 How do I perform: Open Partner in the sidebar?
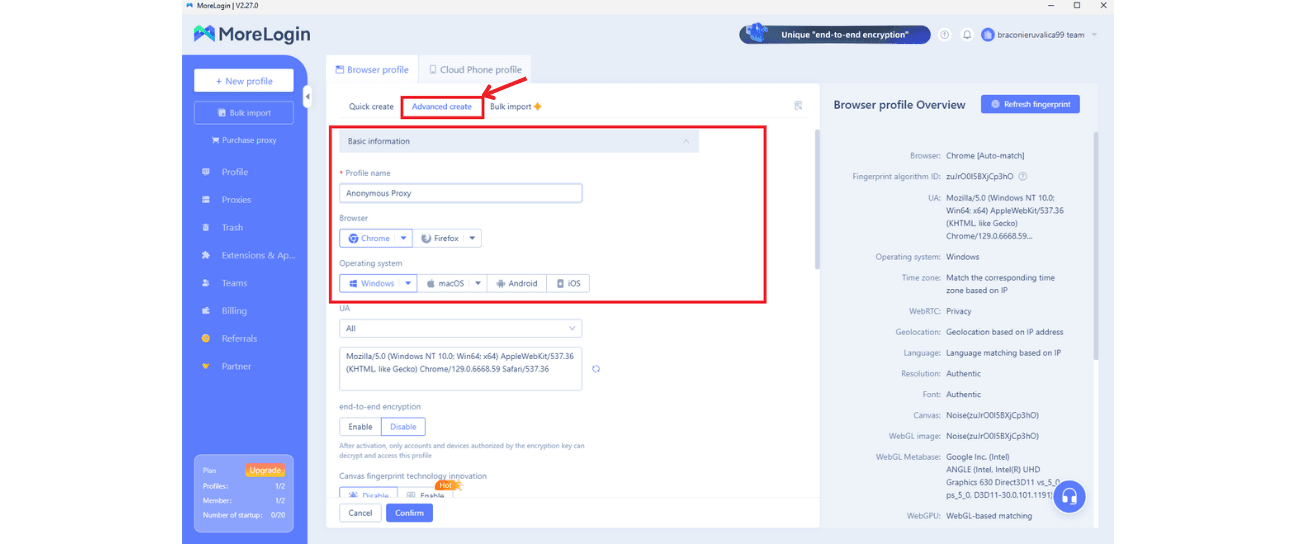[x=236, y=366]
